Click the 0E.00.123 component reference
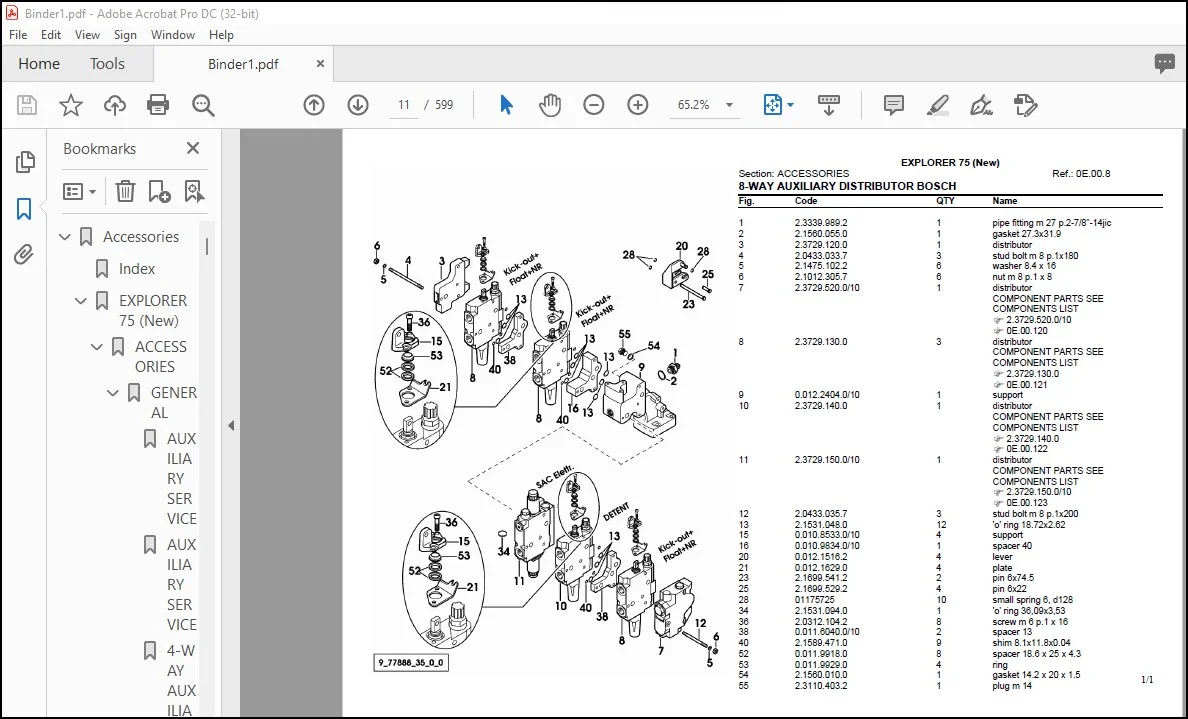This screenshot has width=1188, height=719. pos(1027,503)
